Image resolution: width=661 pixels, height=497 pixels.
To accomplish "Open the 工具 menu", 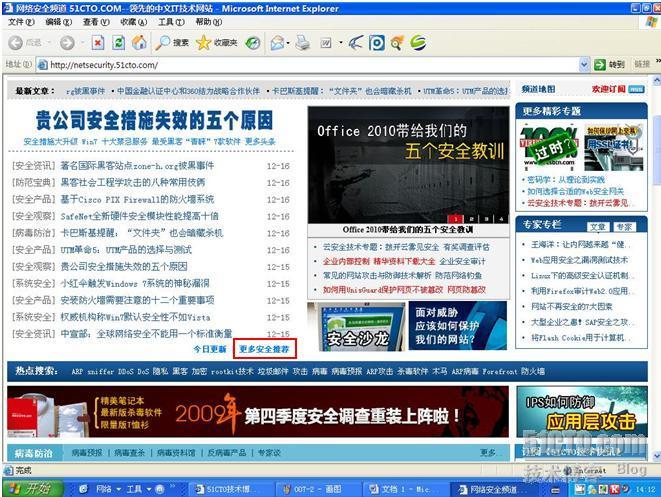I will [171, 22].
